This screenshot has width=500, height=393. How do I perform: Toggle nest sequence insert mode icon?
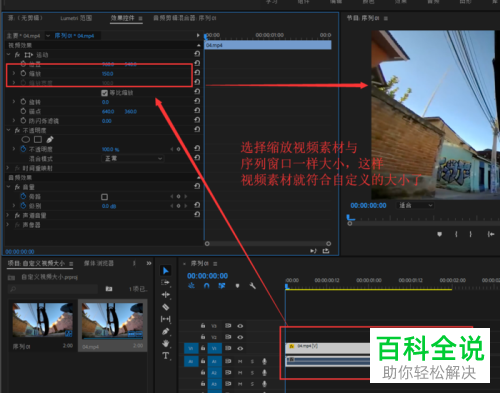(x=191, y=286)
